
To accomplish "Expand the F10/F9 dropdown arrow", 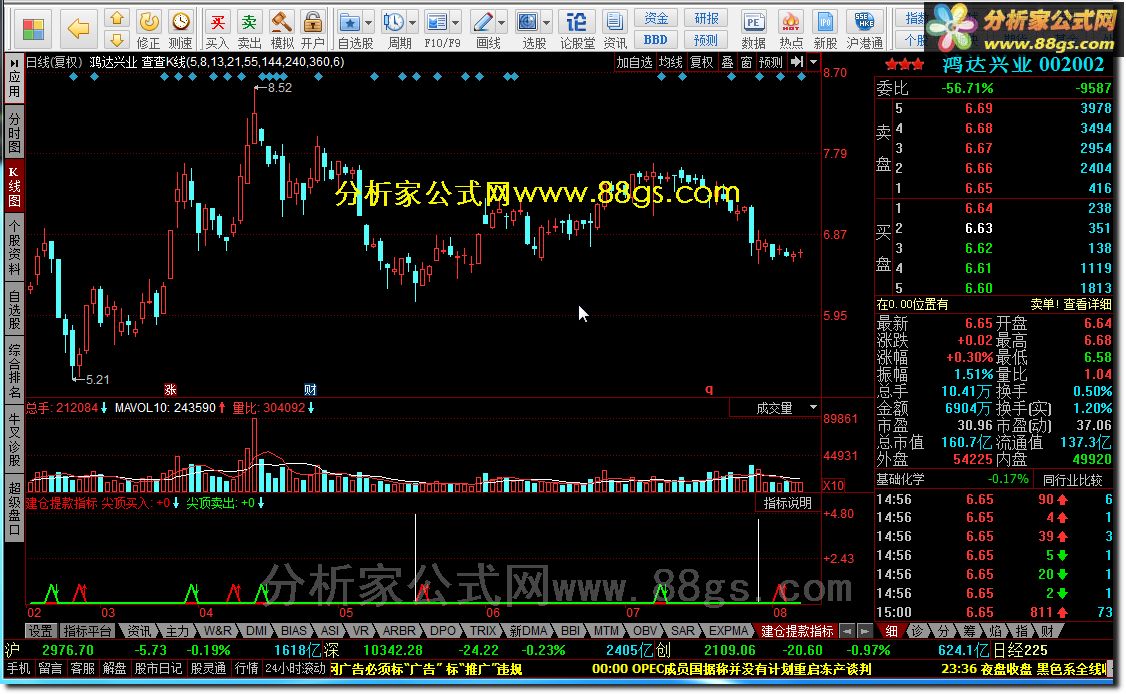I will (x=455, y=23).
